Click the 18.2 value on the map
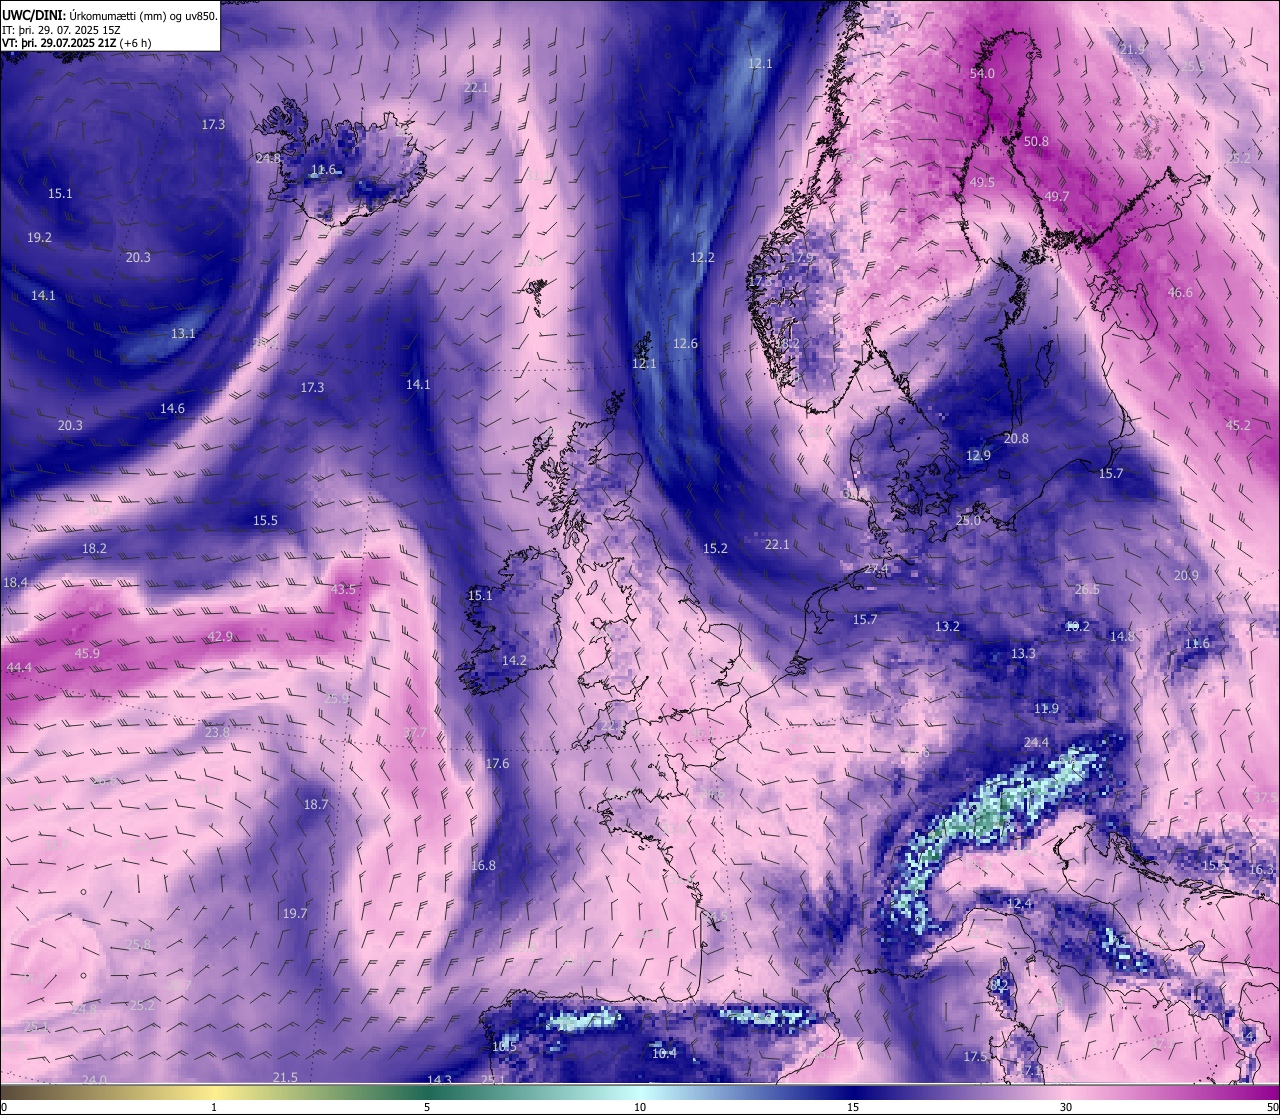 click(x=94, y=549)
